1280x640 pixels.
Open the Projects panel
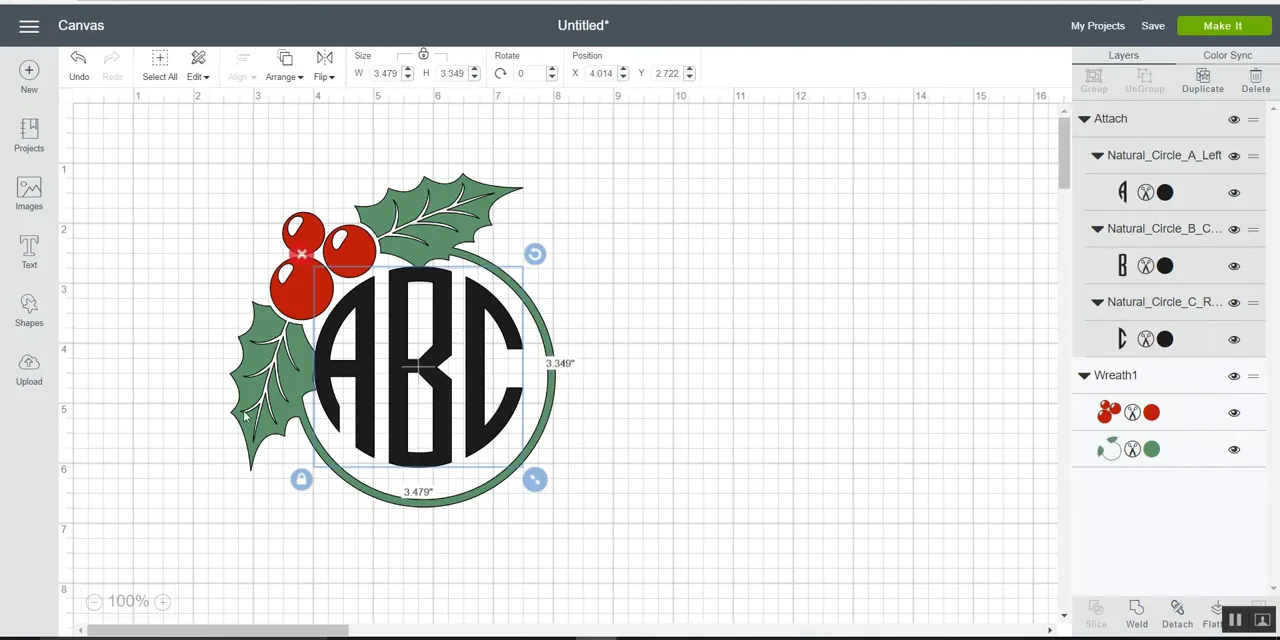29,135
